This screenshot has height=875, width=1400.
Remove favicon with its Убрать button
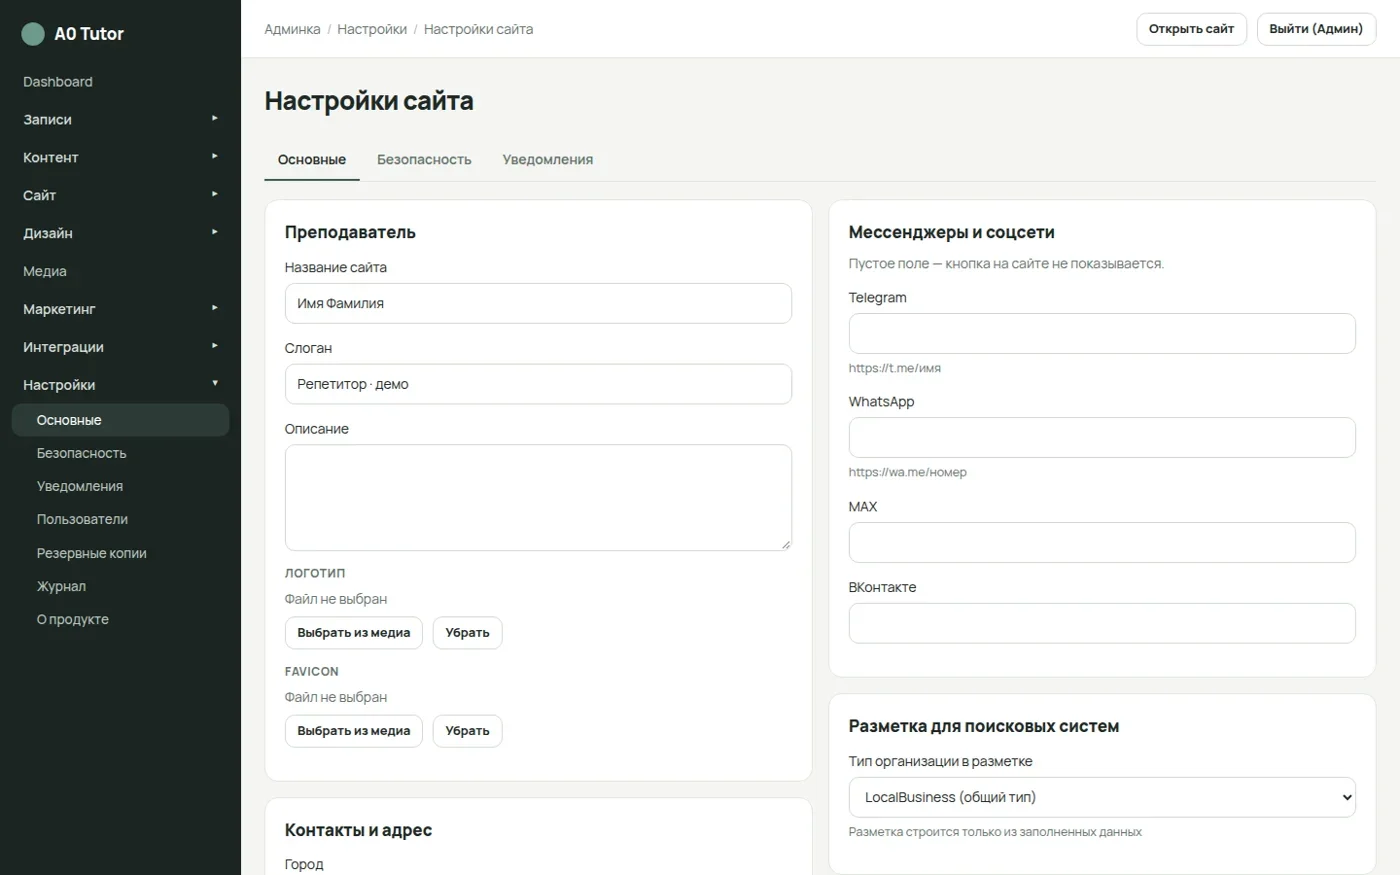coord(467,731)
